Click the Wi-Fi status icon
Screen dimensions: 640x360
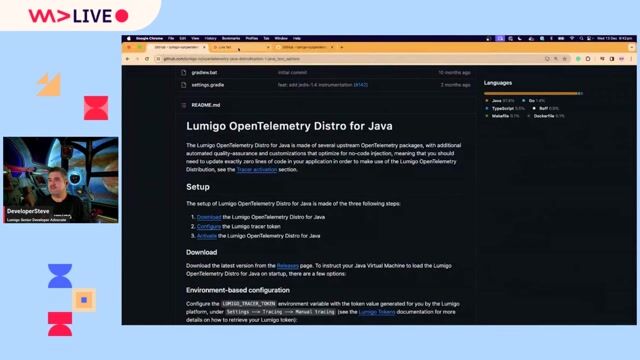(572, 38)
